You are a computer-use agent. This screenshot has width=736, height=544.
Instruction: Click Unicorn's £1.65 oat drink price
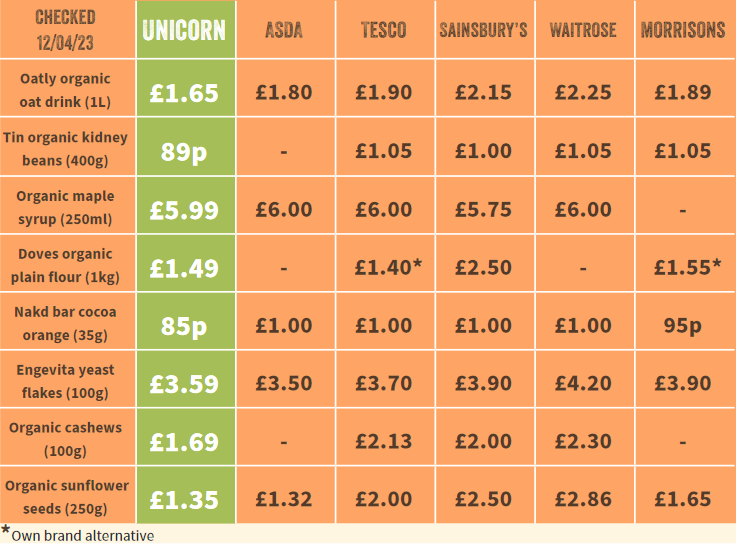184,93
